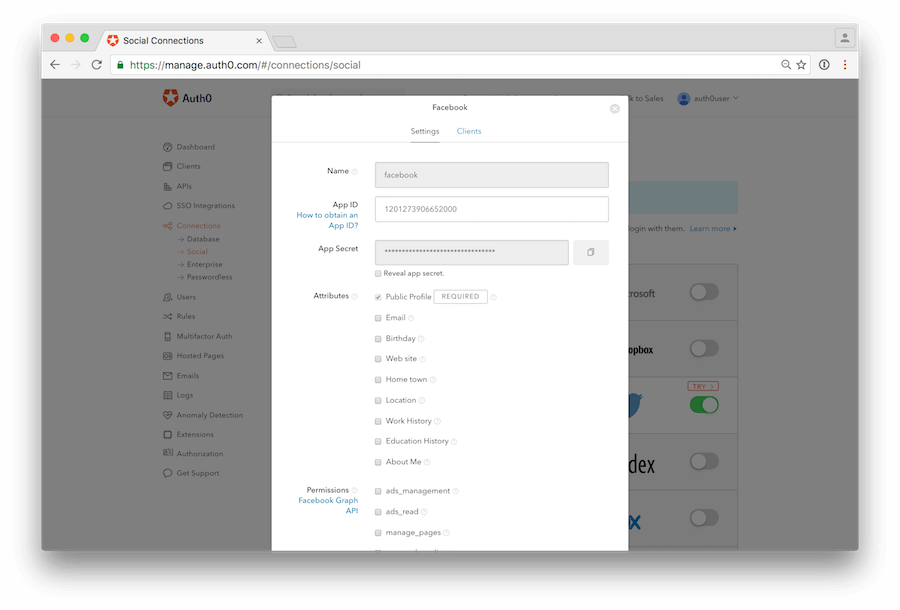Collapse the Connections sidebar section
The width and height of the screenshot is (900, 610).
click(198, 226)
